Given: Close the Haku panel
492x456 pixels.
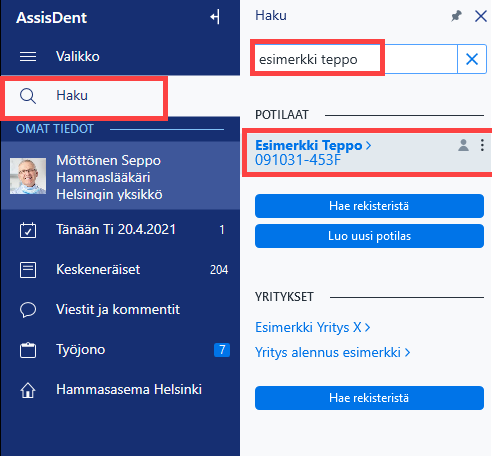Looking at the screenshot, I should 481,16.
